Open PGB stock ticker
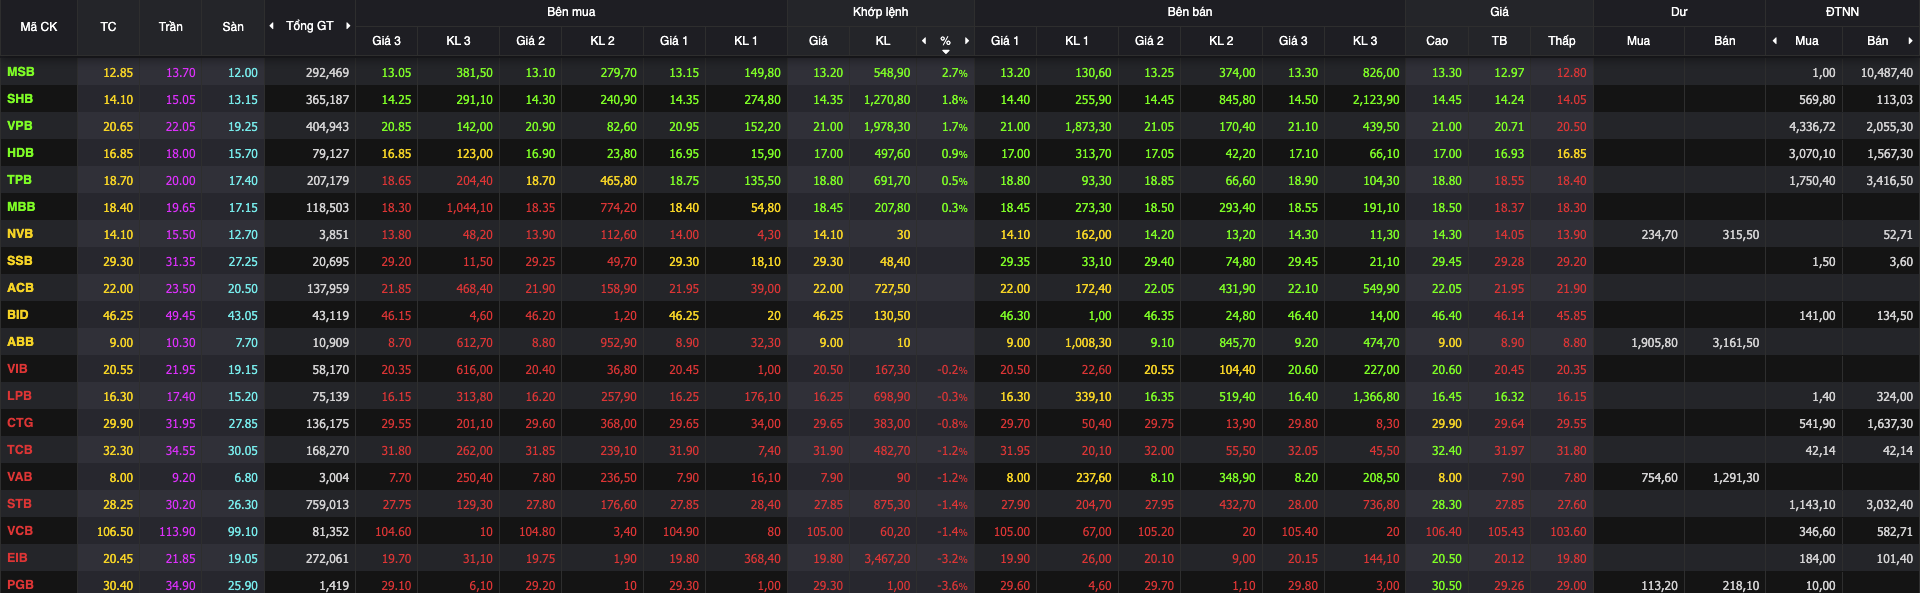The width and height of the screenshot is (1920, 593). pyautogui.click(x=20, y=585)
